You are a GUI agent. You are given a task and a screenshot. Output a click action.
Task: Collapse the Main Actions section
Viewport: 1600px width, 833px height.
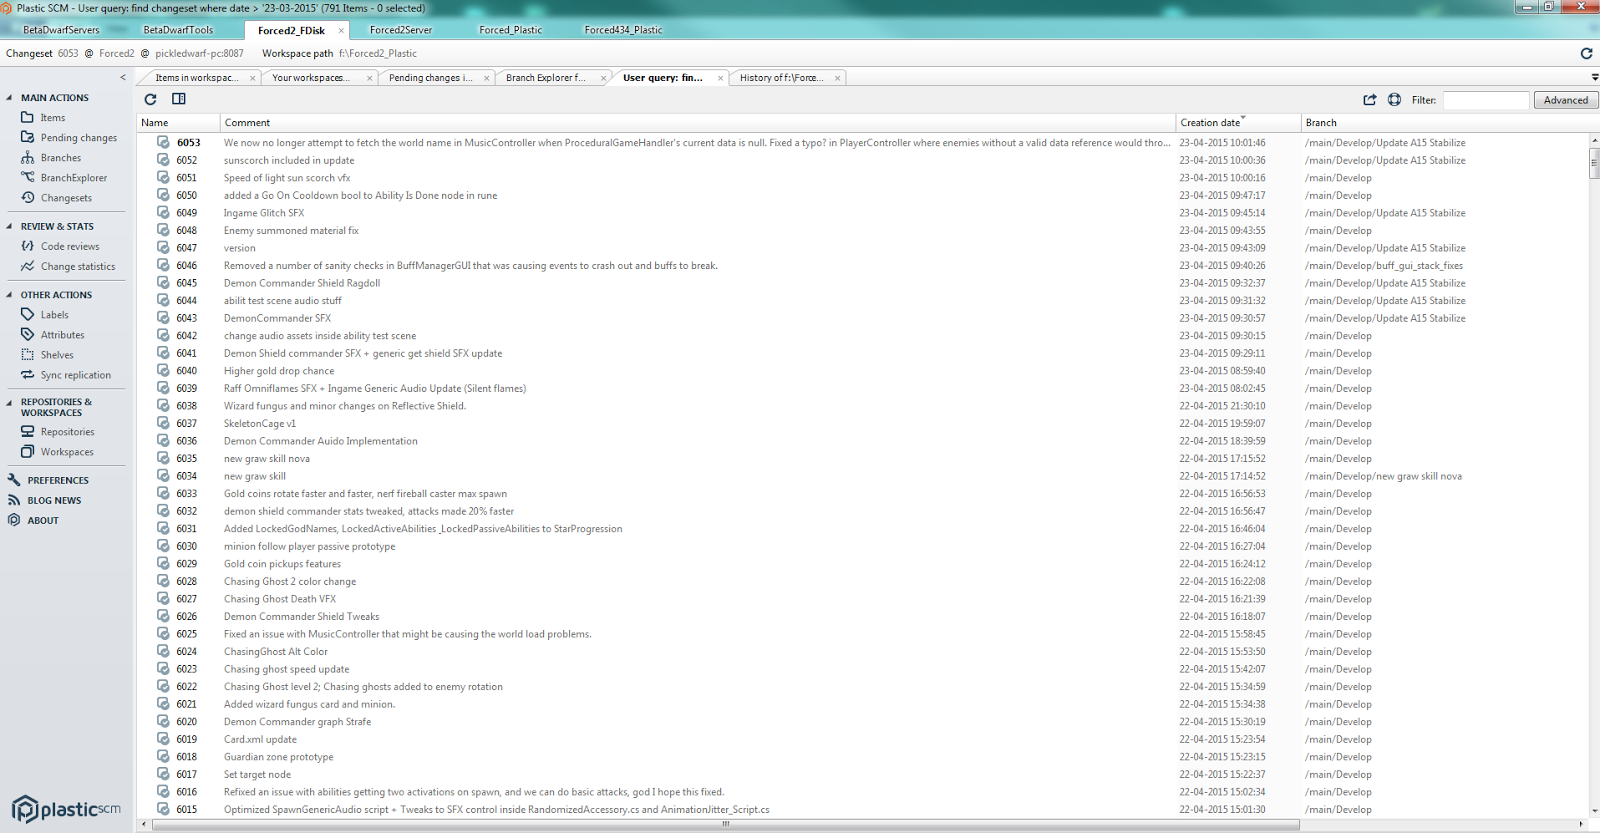click(9, 98)
